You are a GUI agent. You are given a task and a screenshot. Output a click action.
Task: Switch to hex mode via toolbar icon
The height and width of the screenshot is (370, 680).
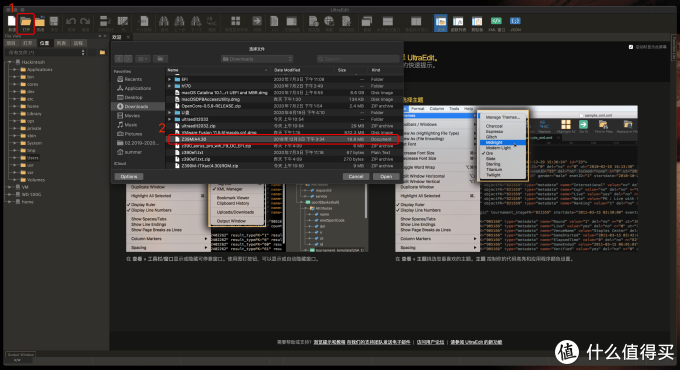(x=144, y=21)
